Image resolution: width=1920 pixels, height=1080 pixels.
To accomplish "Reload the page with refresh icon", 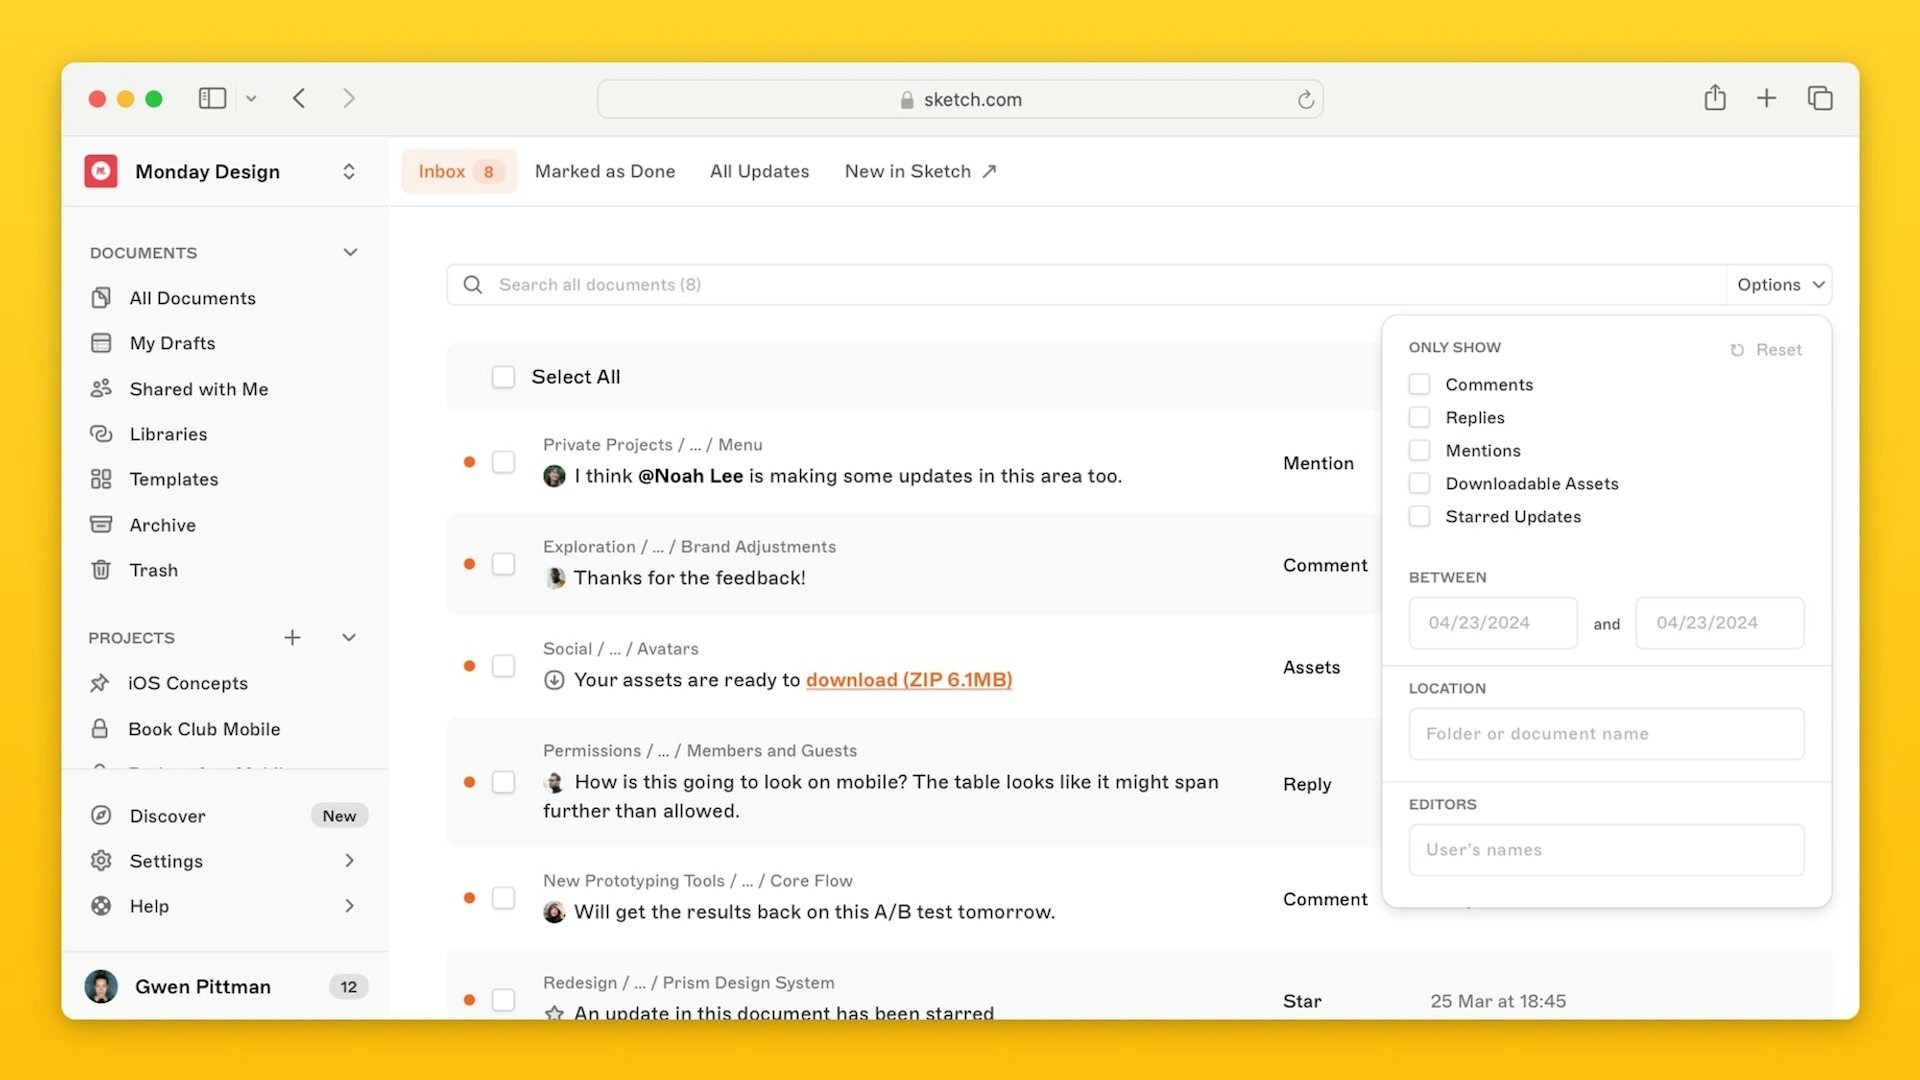I will click(x=1305, y=100).
